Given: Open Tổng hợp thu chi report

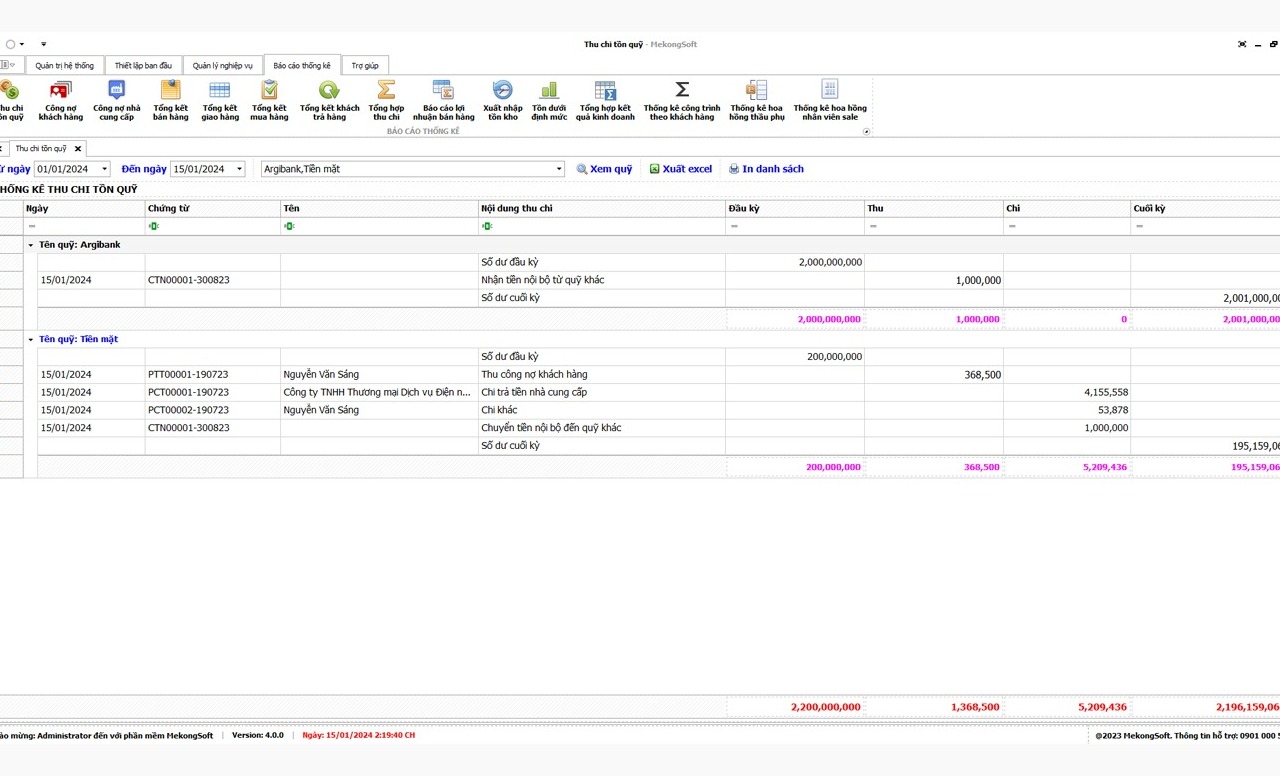Looking at the screenshot, I should click(x=386, y=101).
